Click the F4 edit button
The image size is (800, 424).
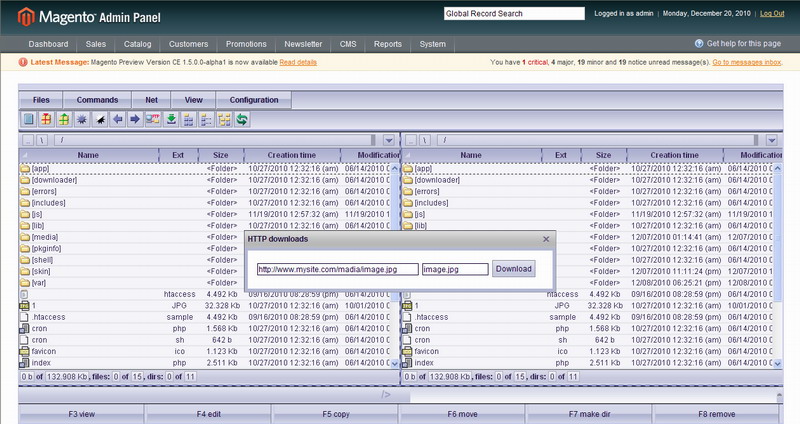pos(209,414)
